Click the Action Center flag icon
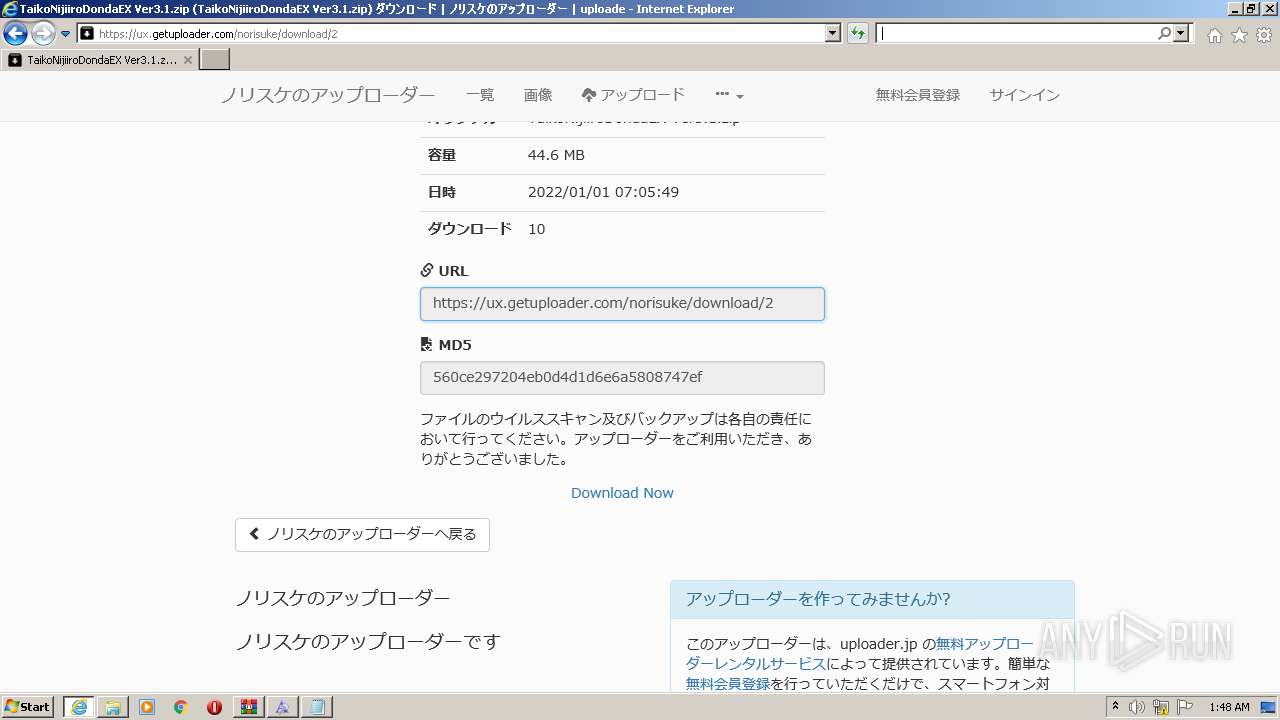Viewport: 1280px width, 720px height. pos(1185,707)
